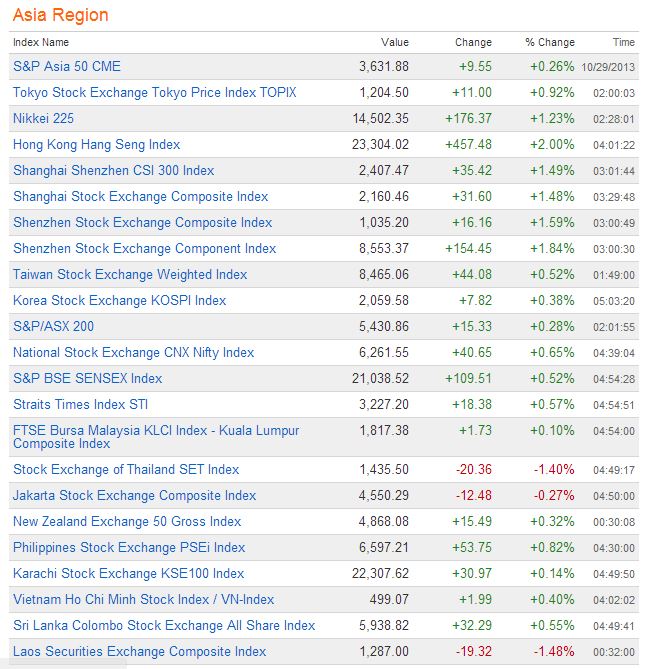Open Philippines Stock Exchange PSEi Index
This screenshot has height=669, width=656.
click(x=129, y=547)
